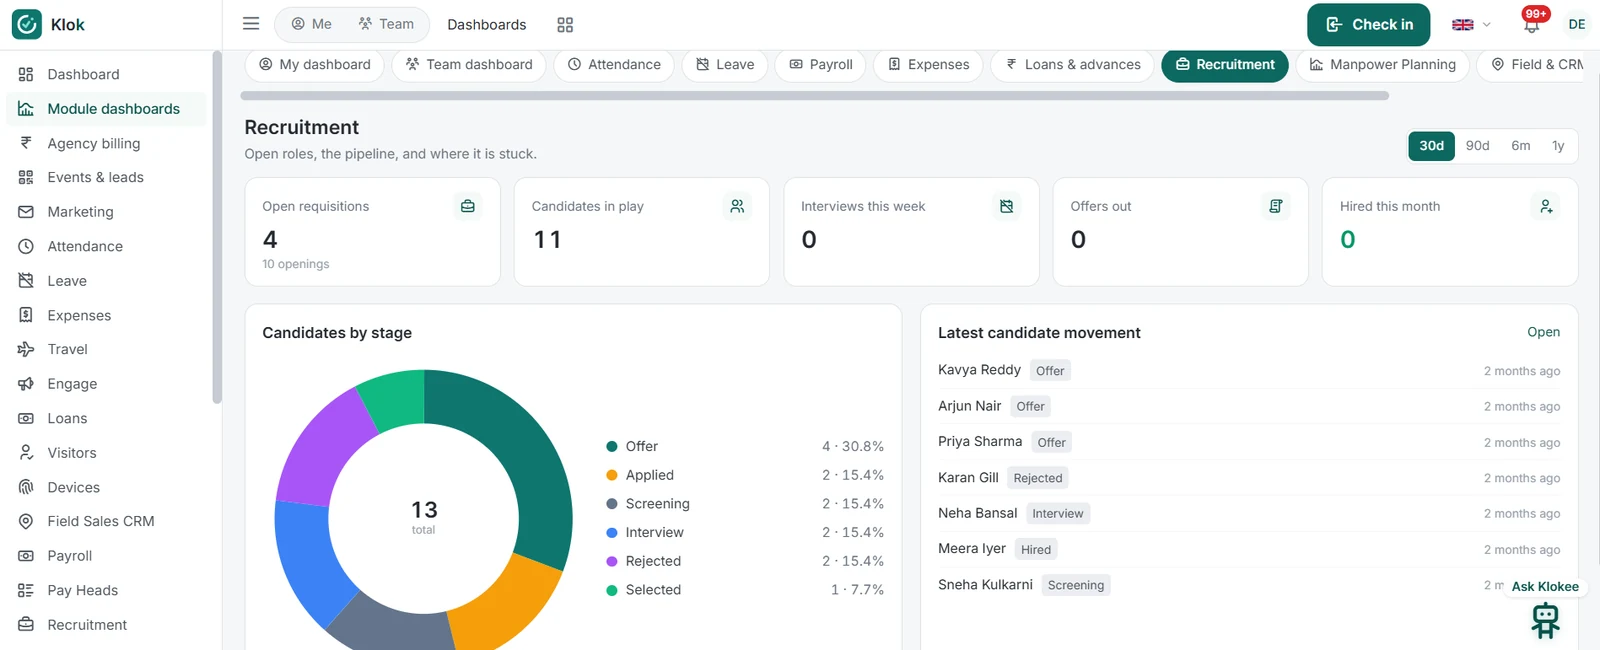The width and height of the screenshot is (1600, 650).
Task: Open the Manpower Planning tab
Action: pyautogui.click(x=1382, y=64)
